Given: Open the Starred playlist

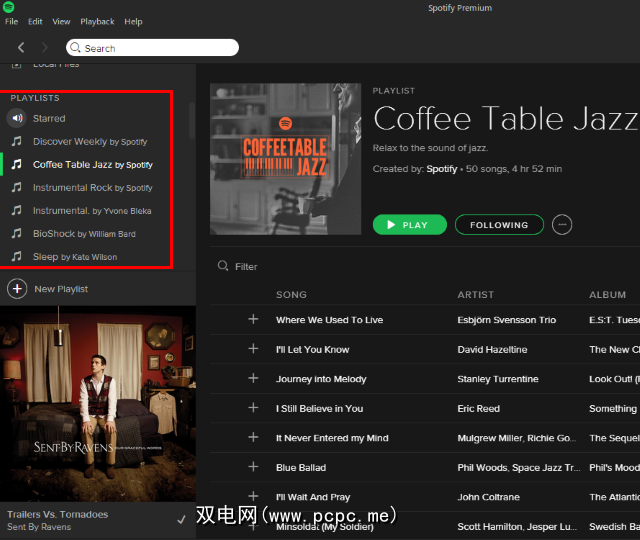Looking at the screenshot, I should (49, 118).
